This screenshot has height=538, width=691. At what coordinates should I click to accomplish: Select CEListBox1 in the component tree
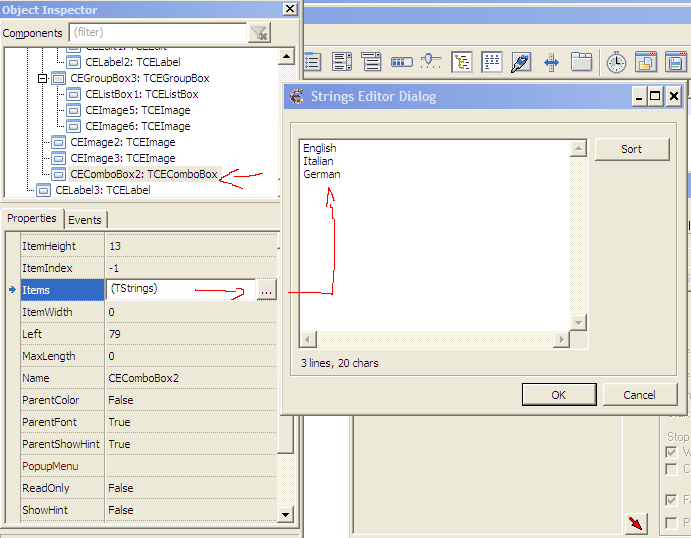click(x=141, y=94)
